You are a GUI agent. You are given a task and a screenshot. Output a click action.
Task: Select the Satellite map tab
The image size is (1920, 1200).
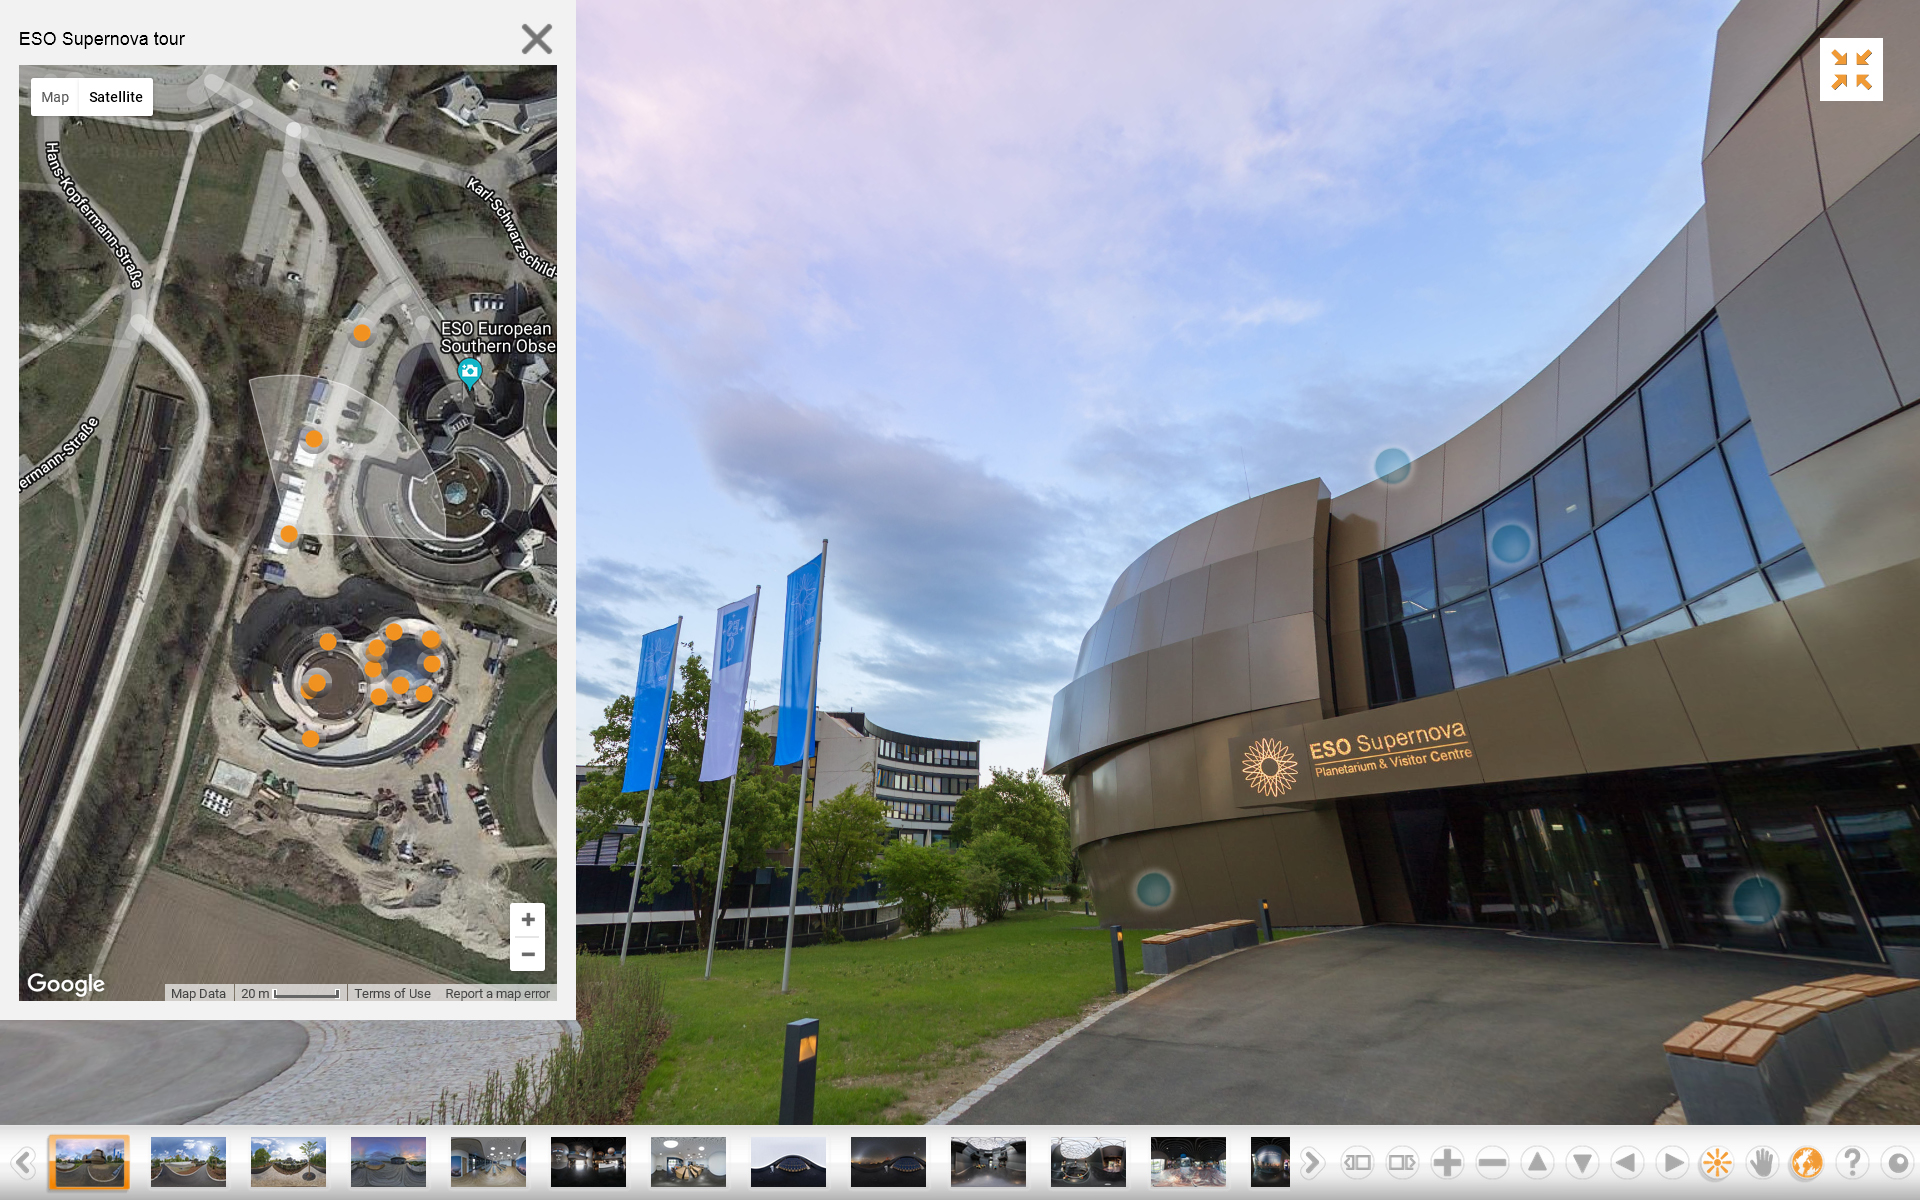(x=116, y=97)
